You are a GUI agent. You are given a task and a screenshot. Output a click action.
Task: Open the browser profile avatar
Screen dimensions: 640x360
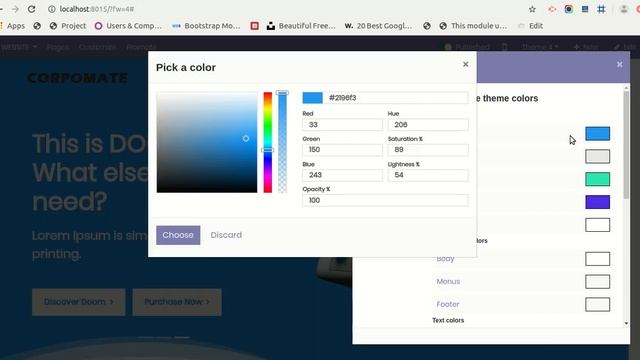[623, 9]
